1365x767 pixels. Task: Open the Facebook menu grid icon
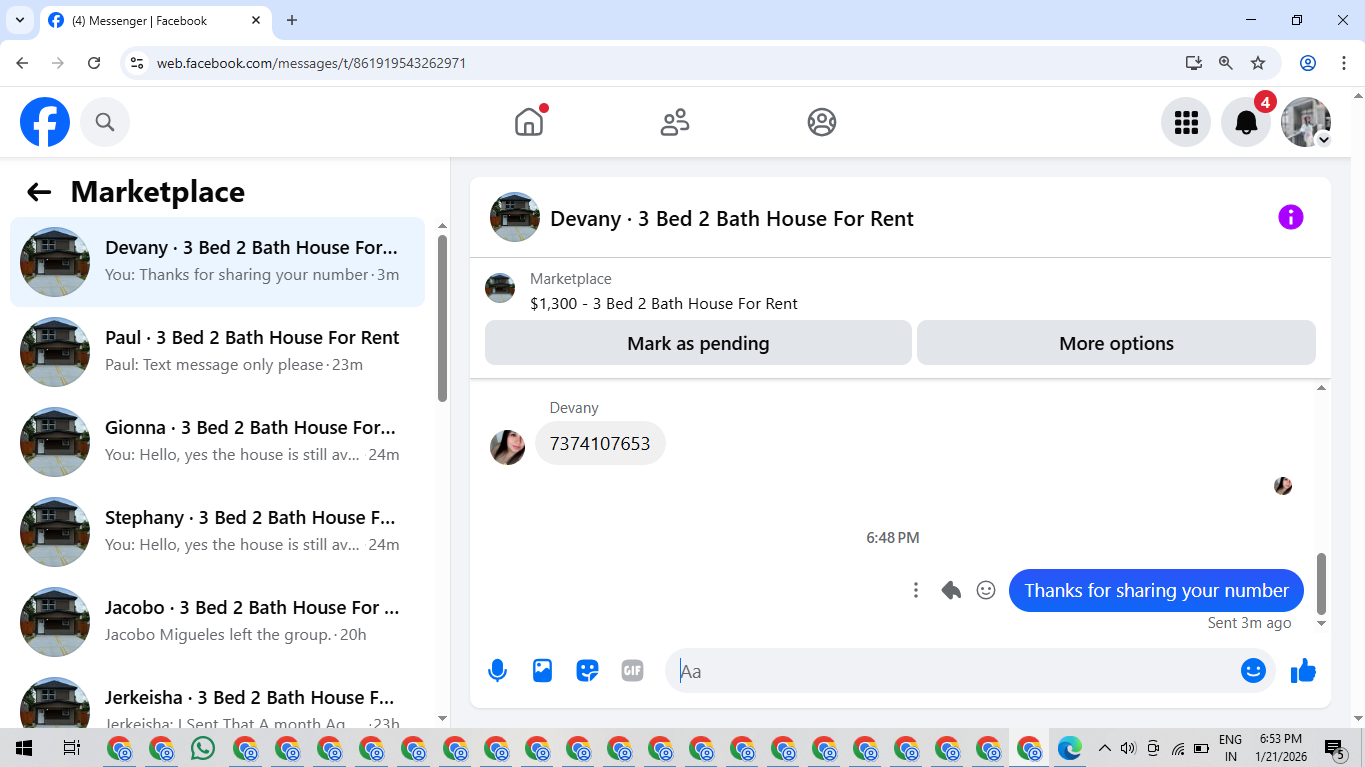point(1186,122)
